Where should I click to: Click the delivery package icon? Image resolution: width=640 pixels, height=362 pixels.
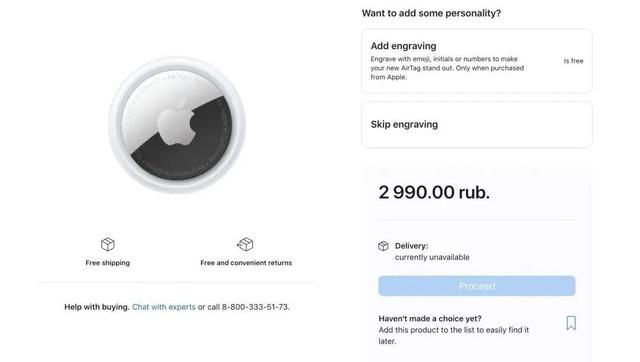click(383, 246)
